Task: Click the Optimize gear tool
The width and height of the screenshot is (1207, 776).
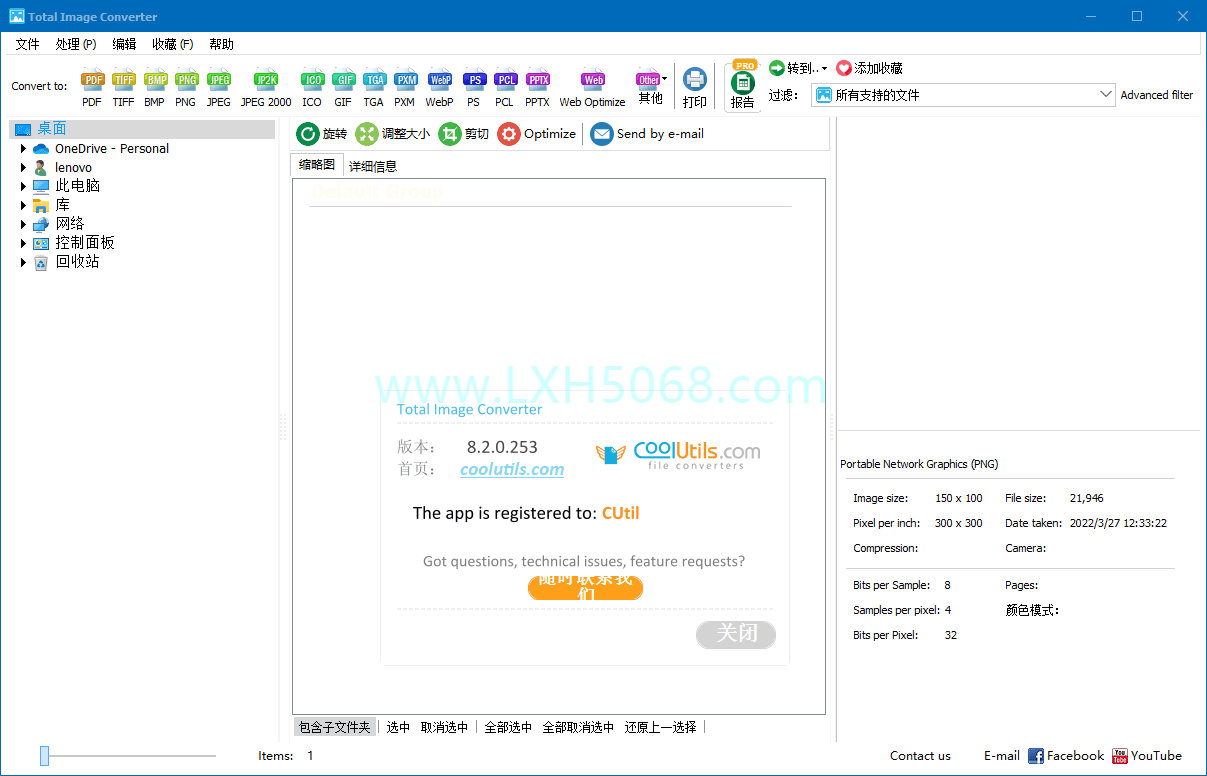Action: pyautogui.click(x=537, y=134)
